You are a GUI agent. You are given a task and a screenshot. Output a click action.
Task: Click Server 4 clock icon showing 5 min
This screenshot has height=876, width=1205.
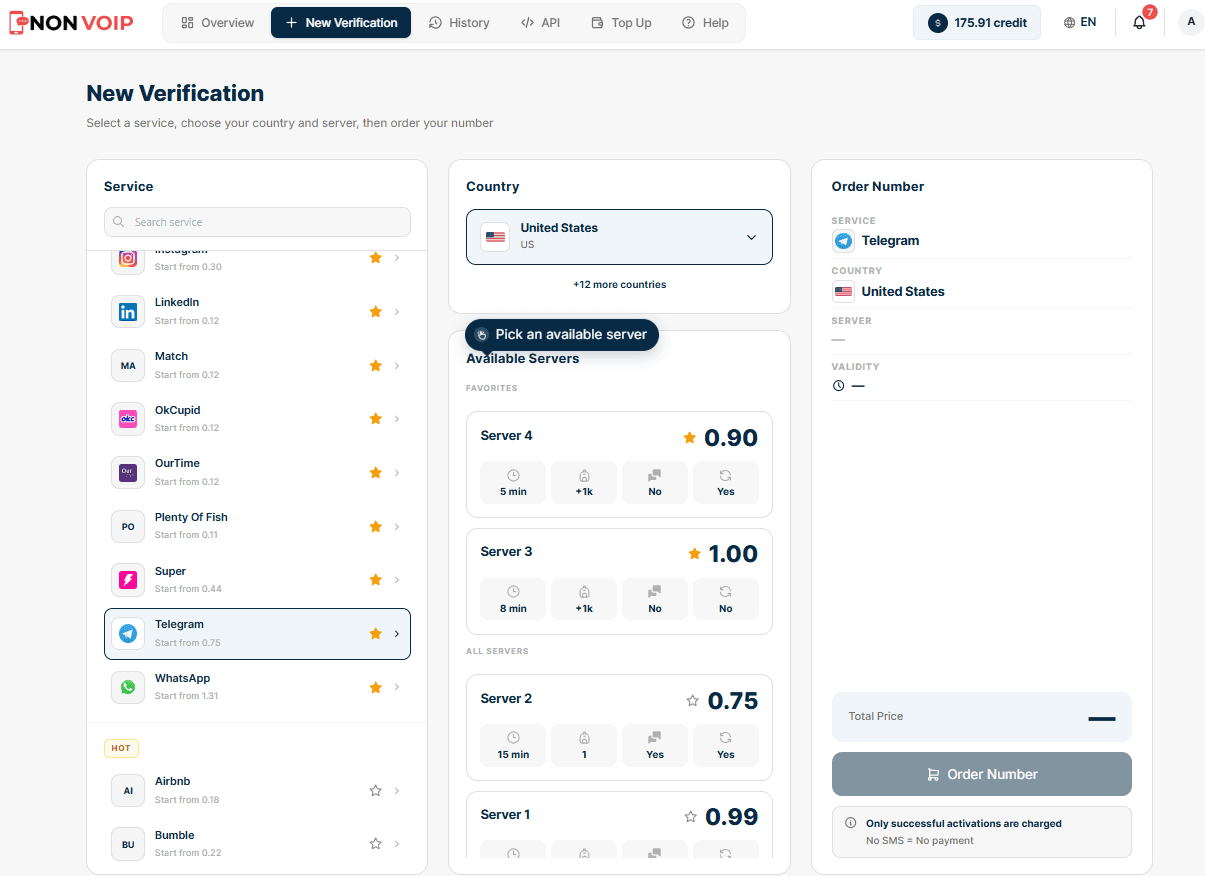pyautogui.click(x=513, y=476)
